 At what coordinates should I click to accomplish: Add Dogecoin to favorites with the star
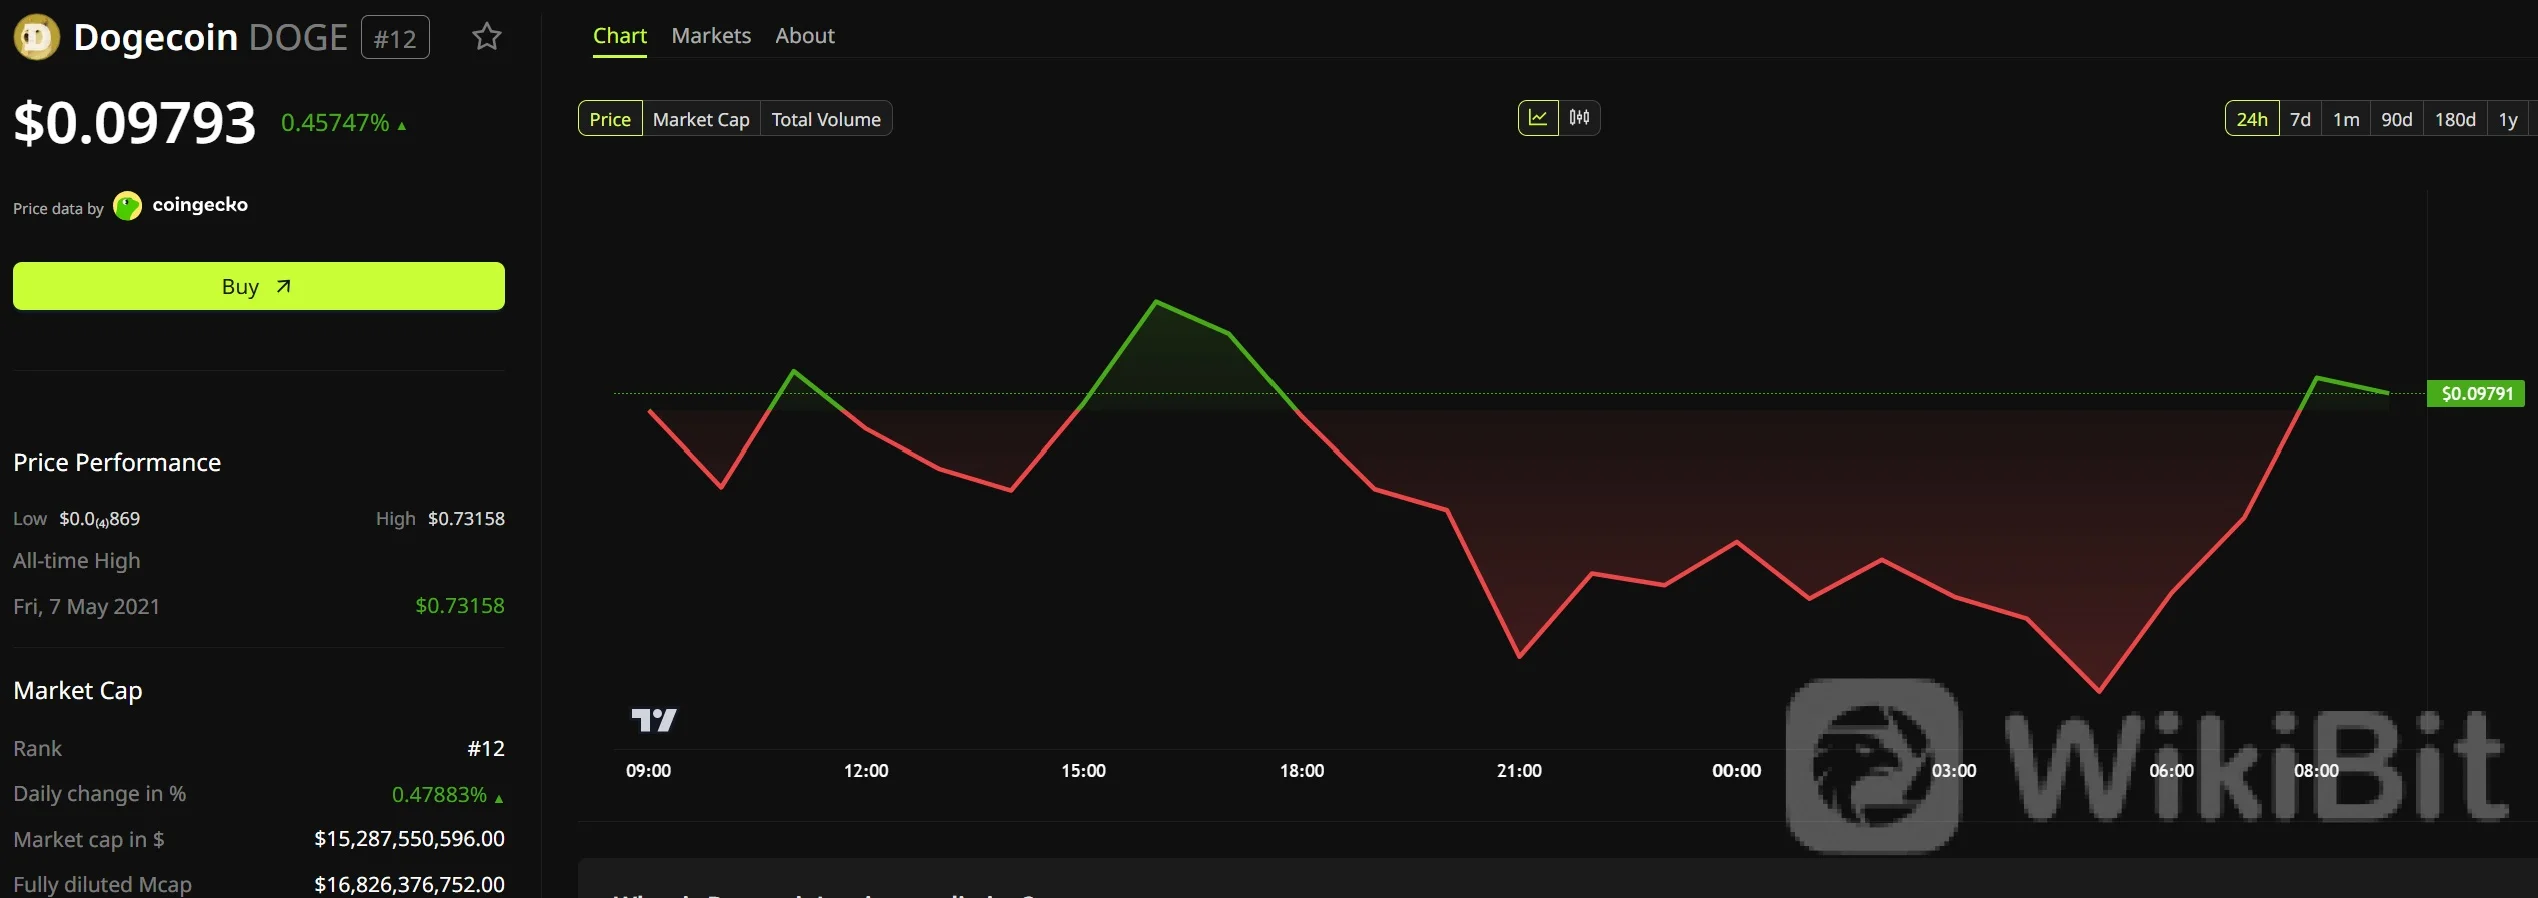coord(487,37)
